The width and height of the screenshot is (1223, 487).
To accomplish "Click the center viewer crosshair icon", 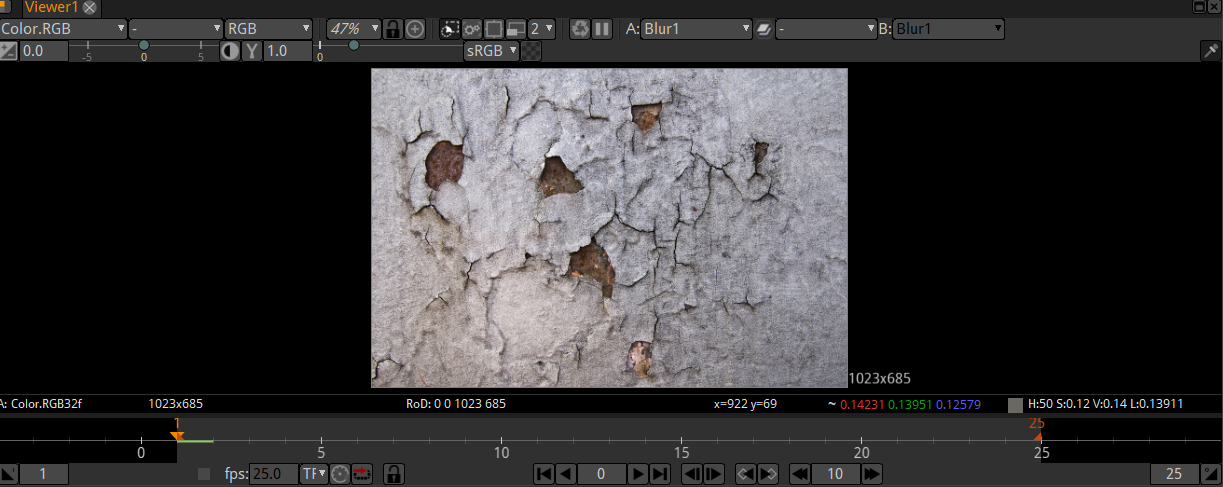I will 415,29.
